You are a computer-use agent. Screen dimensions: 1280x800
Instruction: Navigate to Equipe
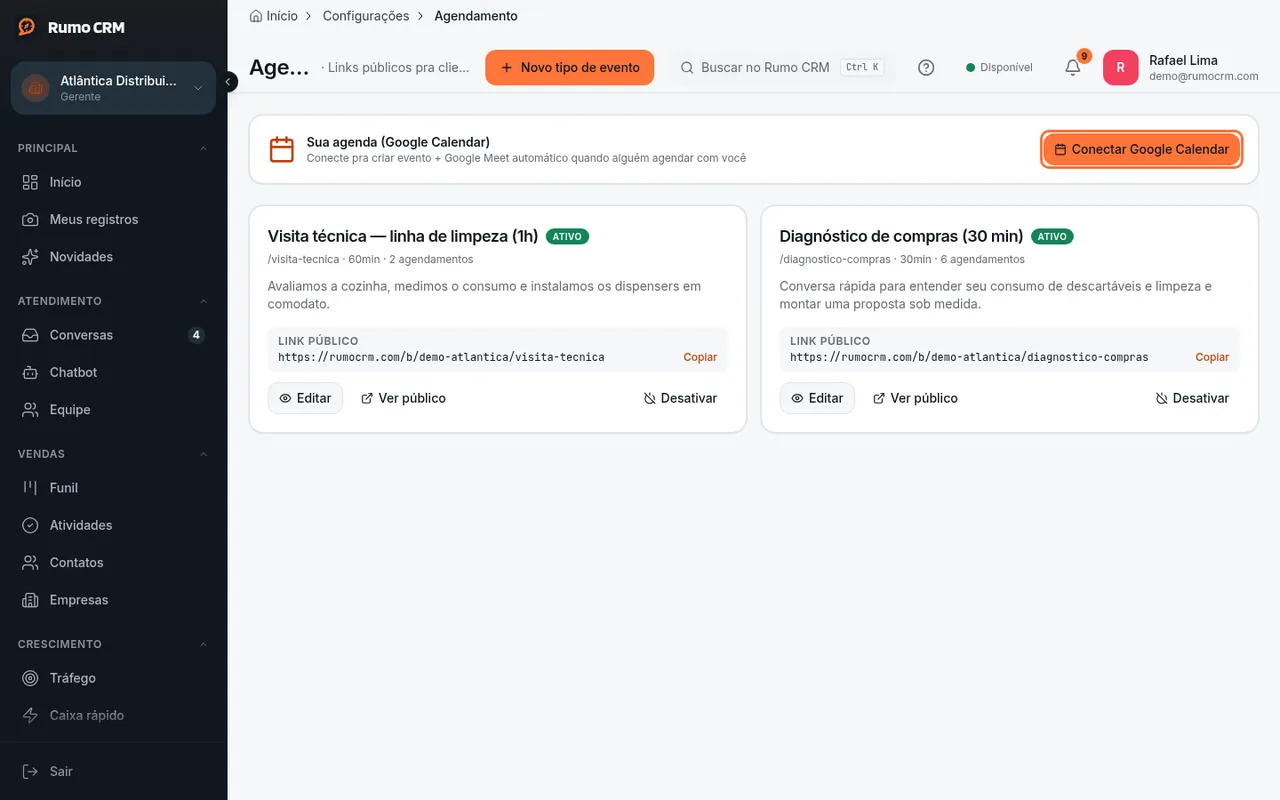(114, 410)
